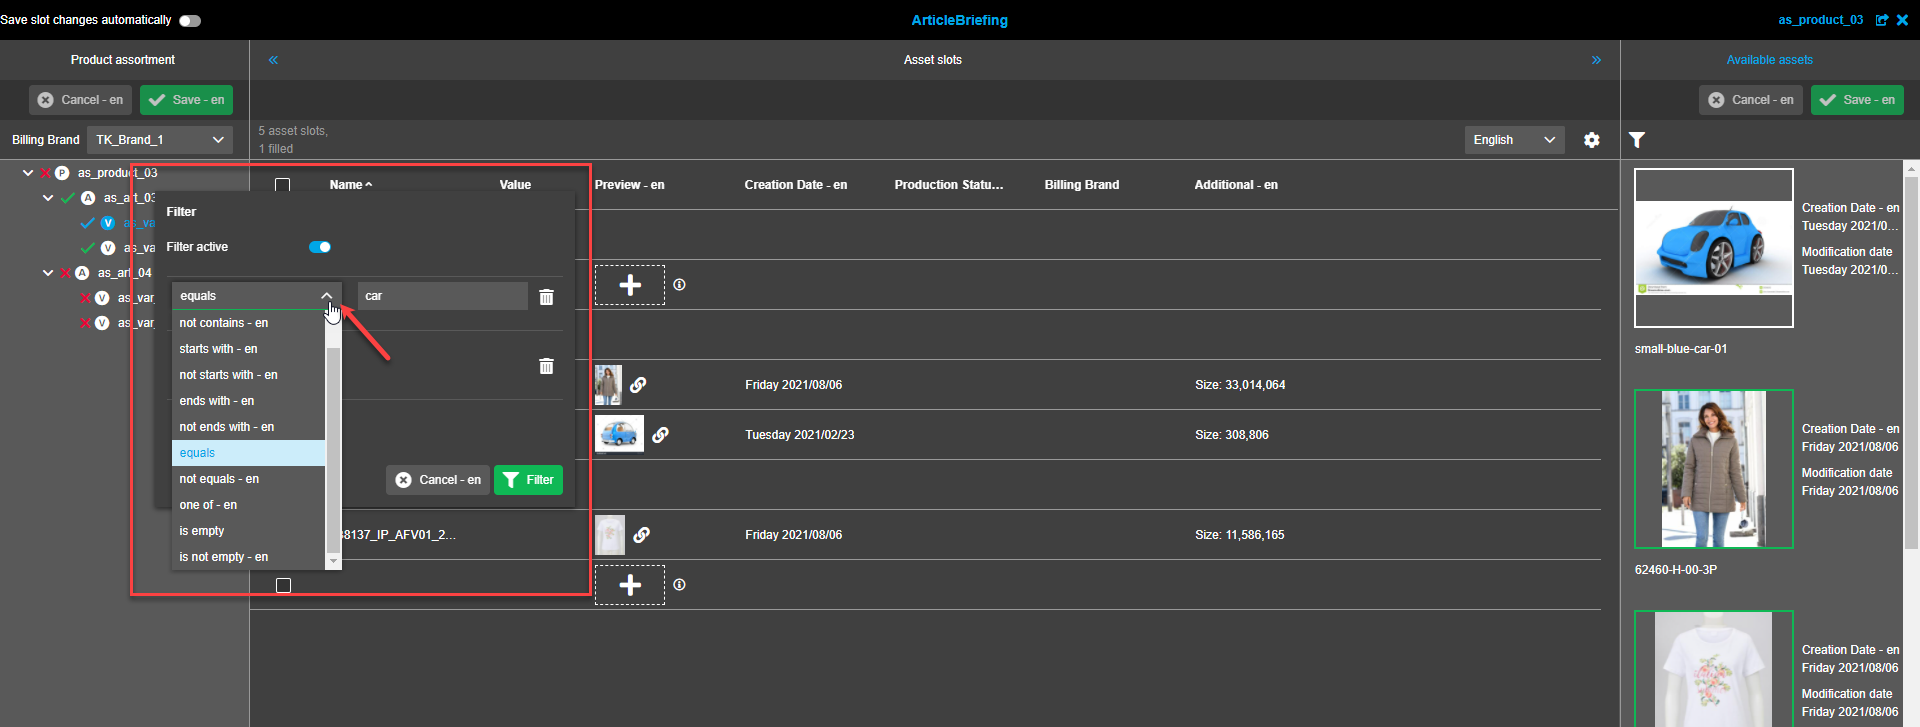The width and height of the screenshot is (1920, 727).
Task: Delete the 'car' filter row trash icon
Action: [x=546, y=297]
